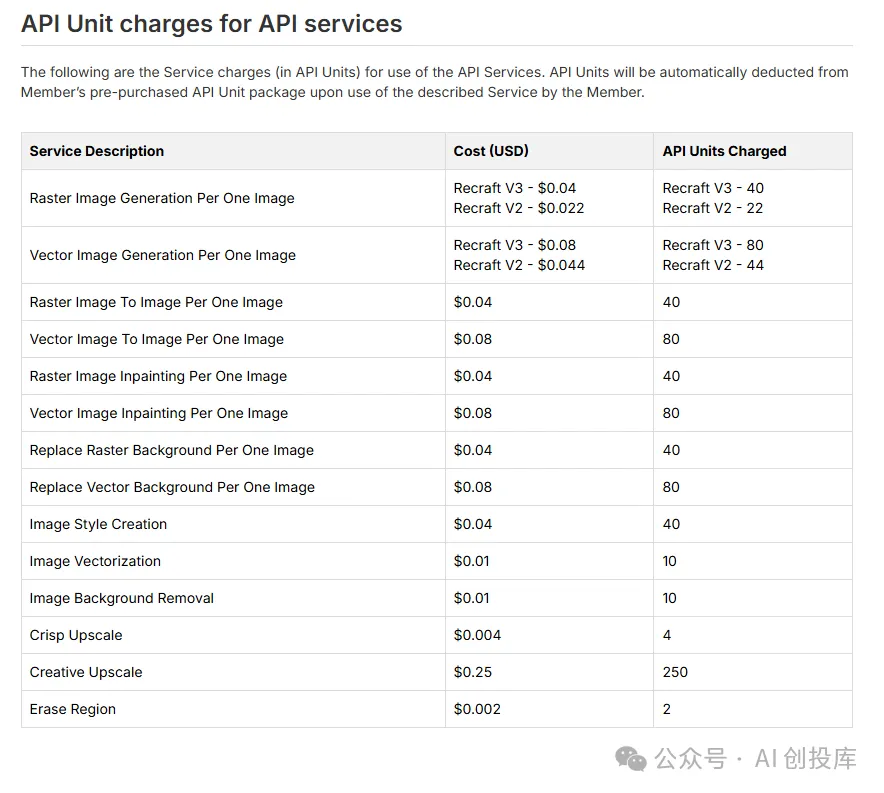Image resolution: width=884 pixels, height=793 pixels.
Task: Click the $0.04 cost for Image Style Creation
Action: pyautogui.click(x=473, y=525)
